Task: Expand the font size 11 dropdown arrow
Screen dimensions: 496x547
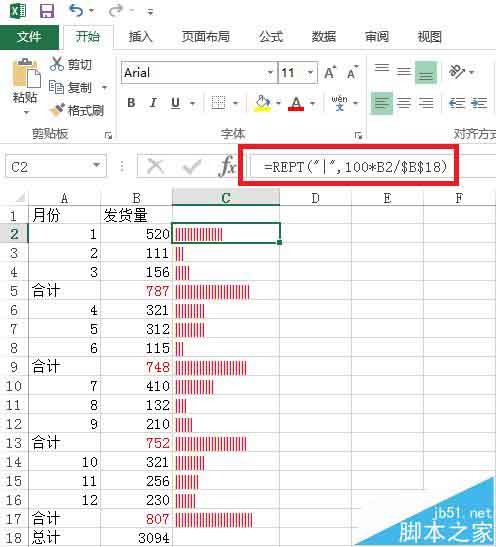Action: coord(310,73)
